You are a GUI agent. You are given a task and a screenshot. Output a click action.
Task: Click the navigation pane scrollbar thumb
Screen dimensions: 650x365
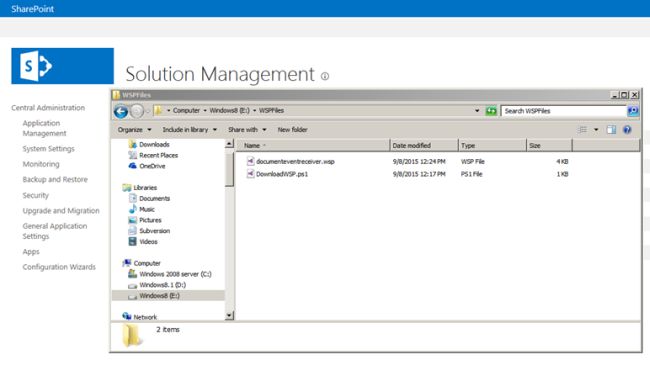(229, 168)
